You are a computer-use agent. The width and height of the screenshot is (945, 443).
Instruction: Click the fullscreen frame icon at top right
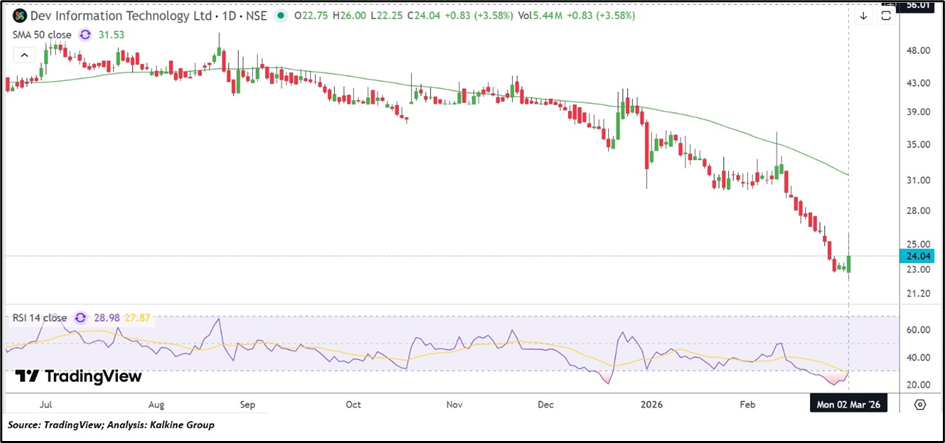point(885,16)
